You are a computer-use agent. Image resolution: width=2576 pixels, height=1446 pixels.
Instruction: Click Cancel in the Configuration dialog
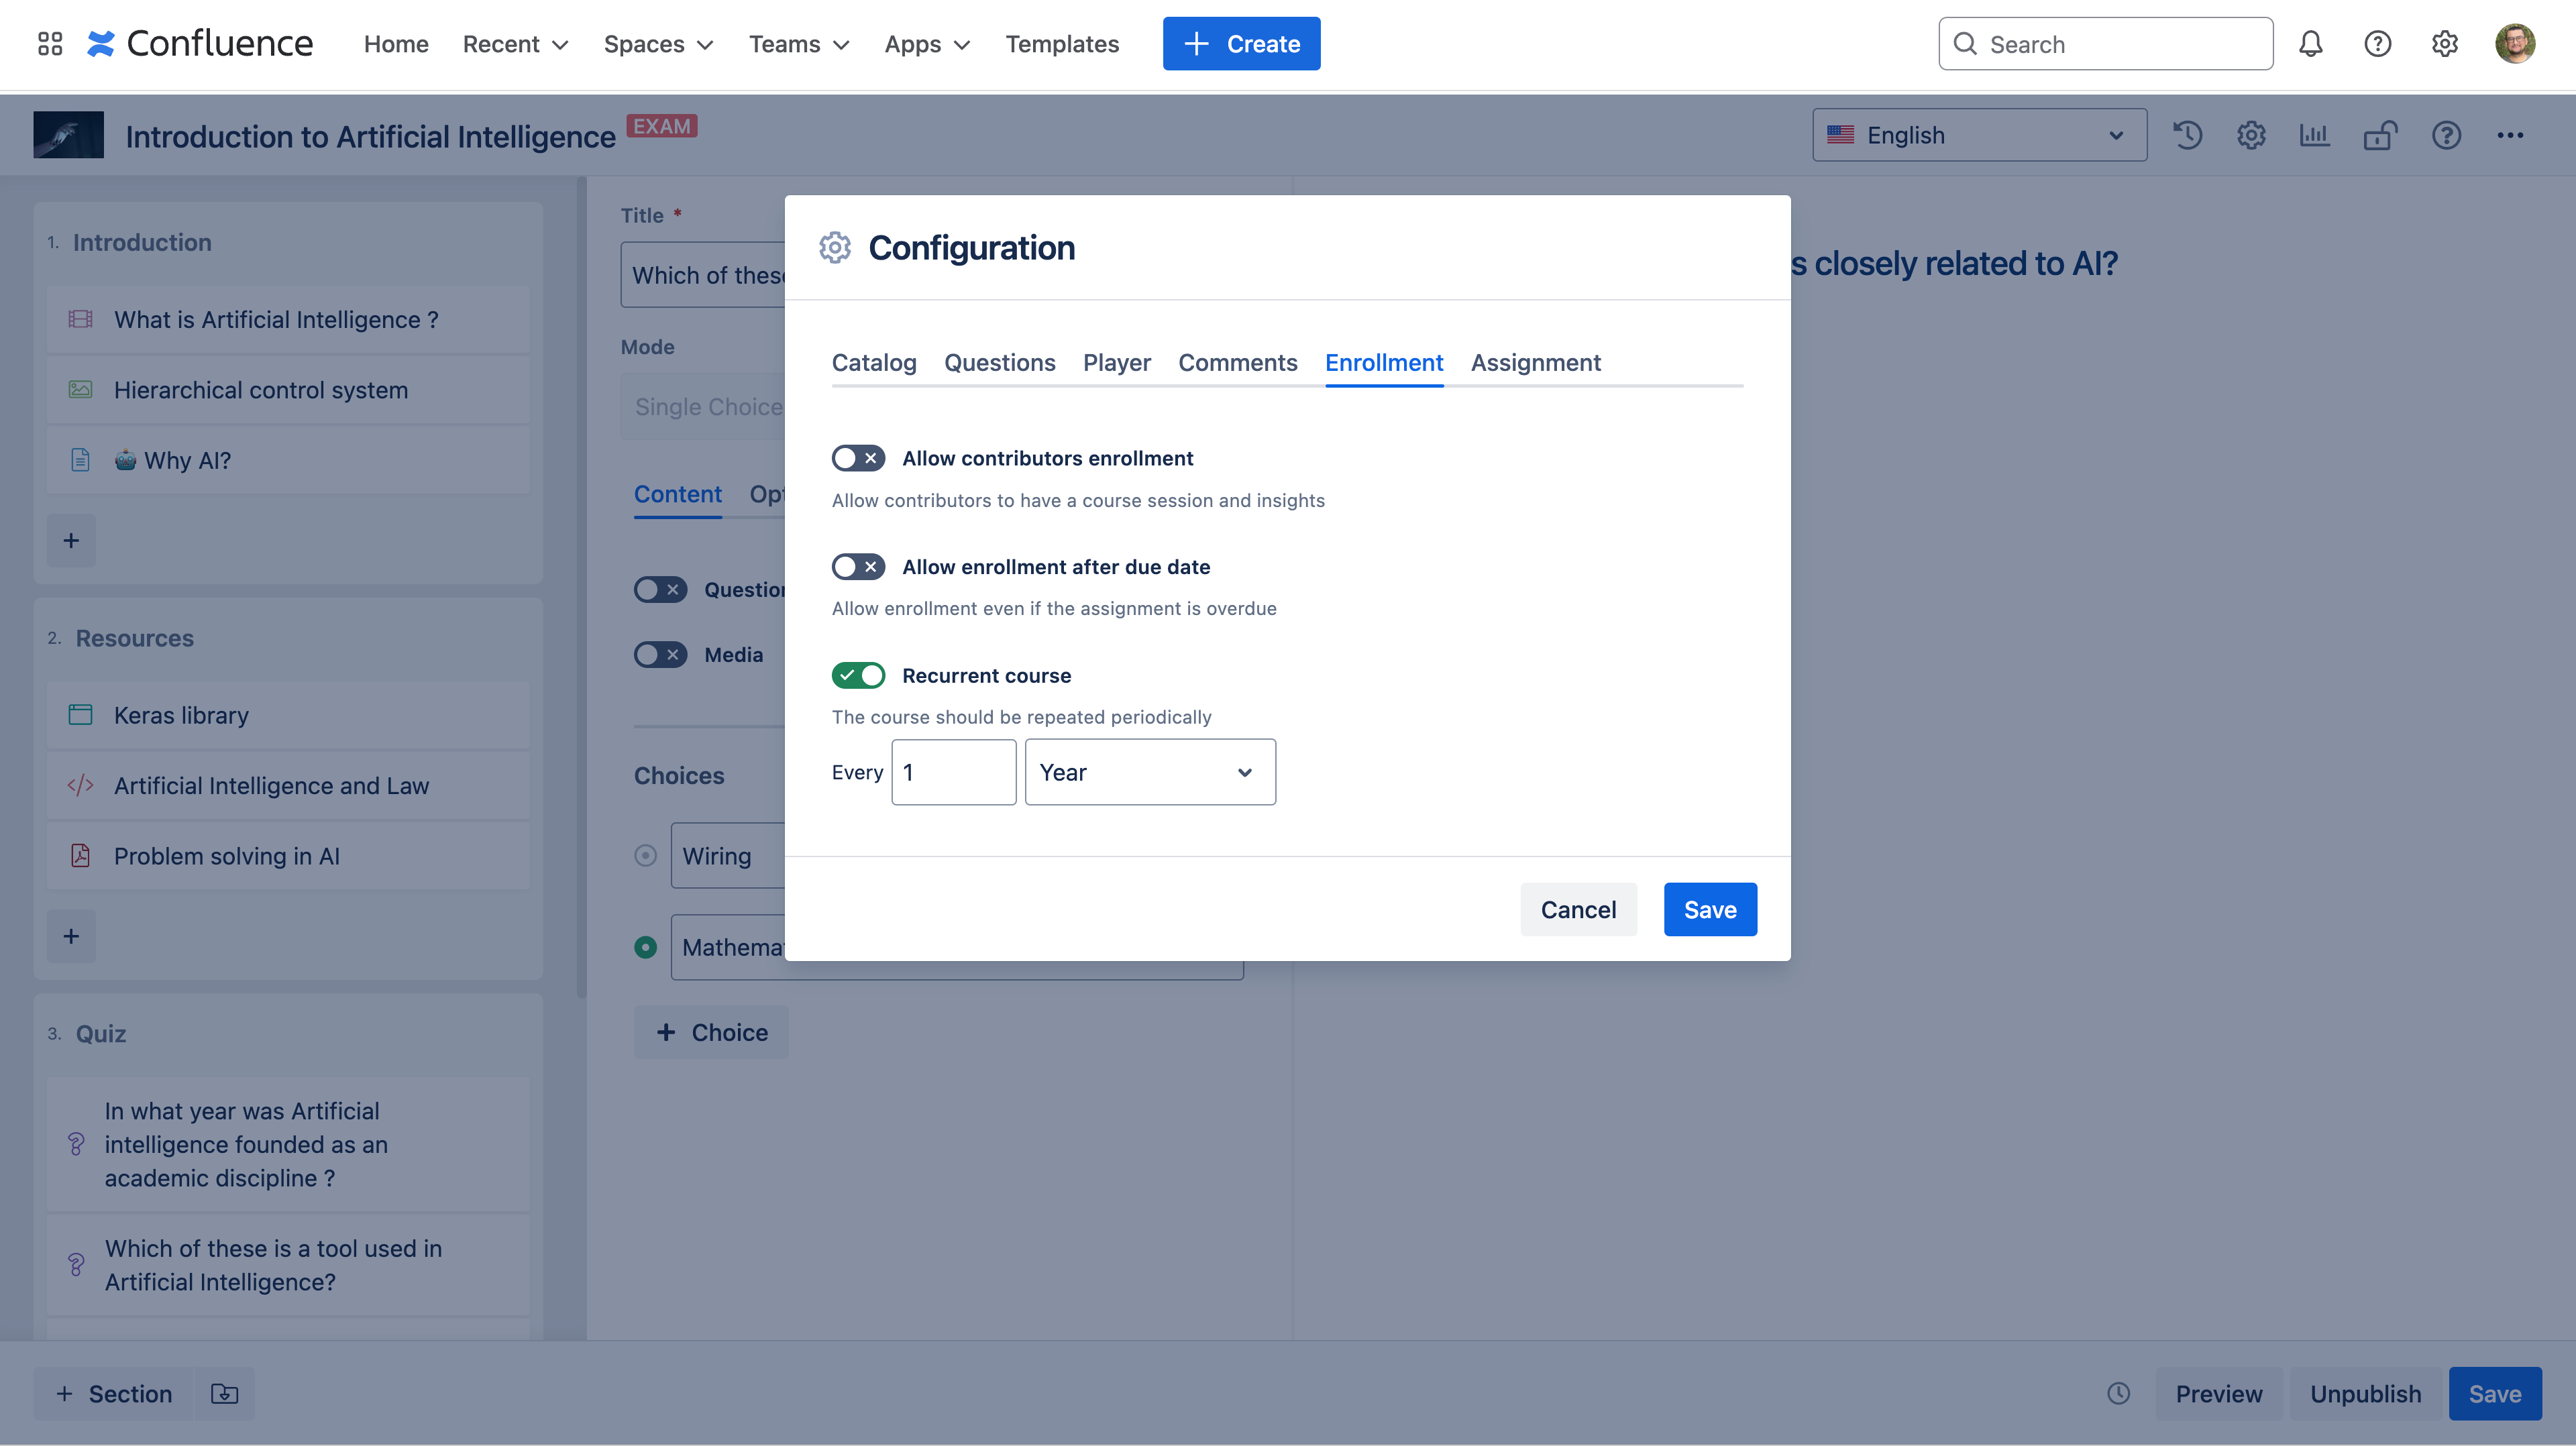[1578, 909]
